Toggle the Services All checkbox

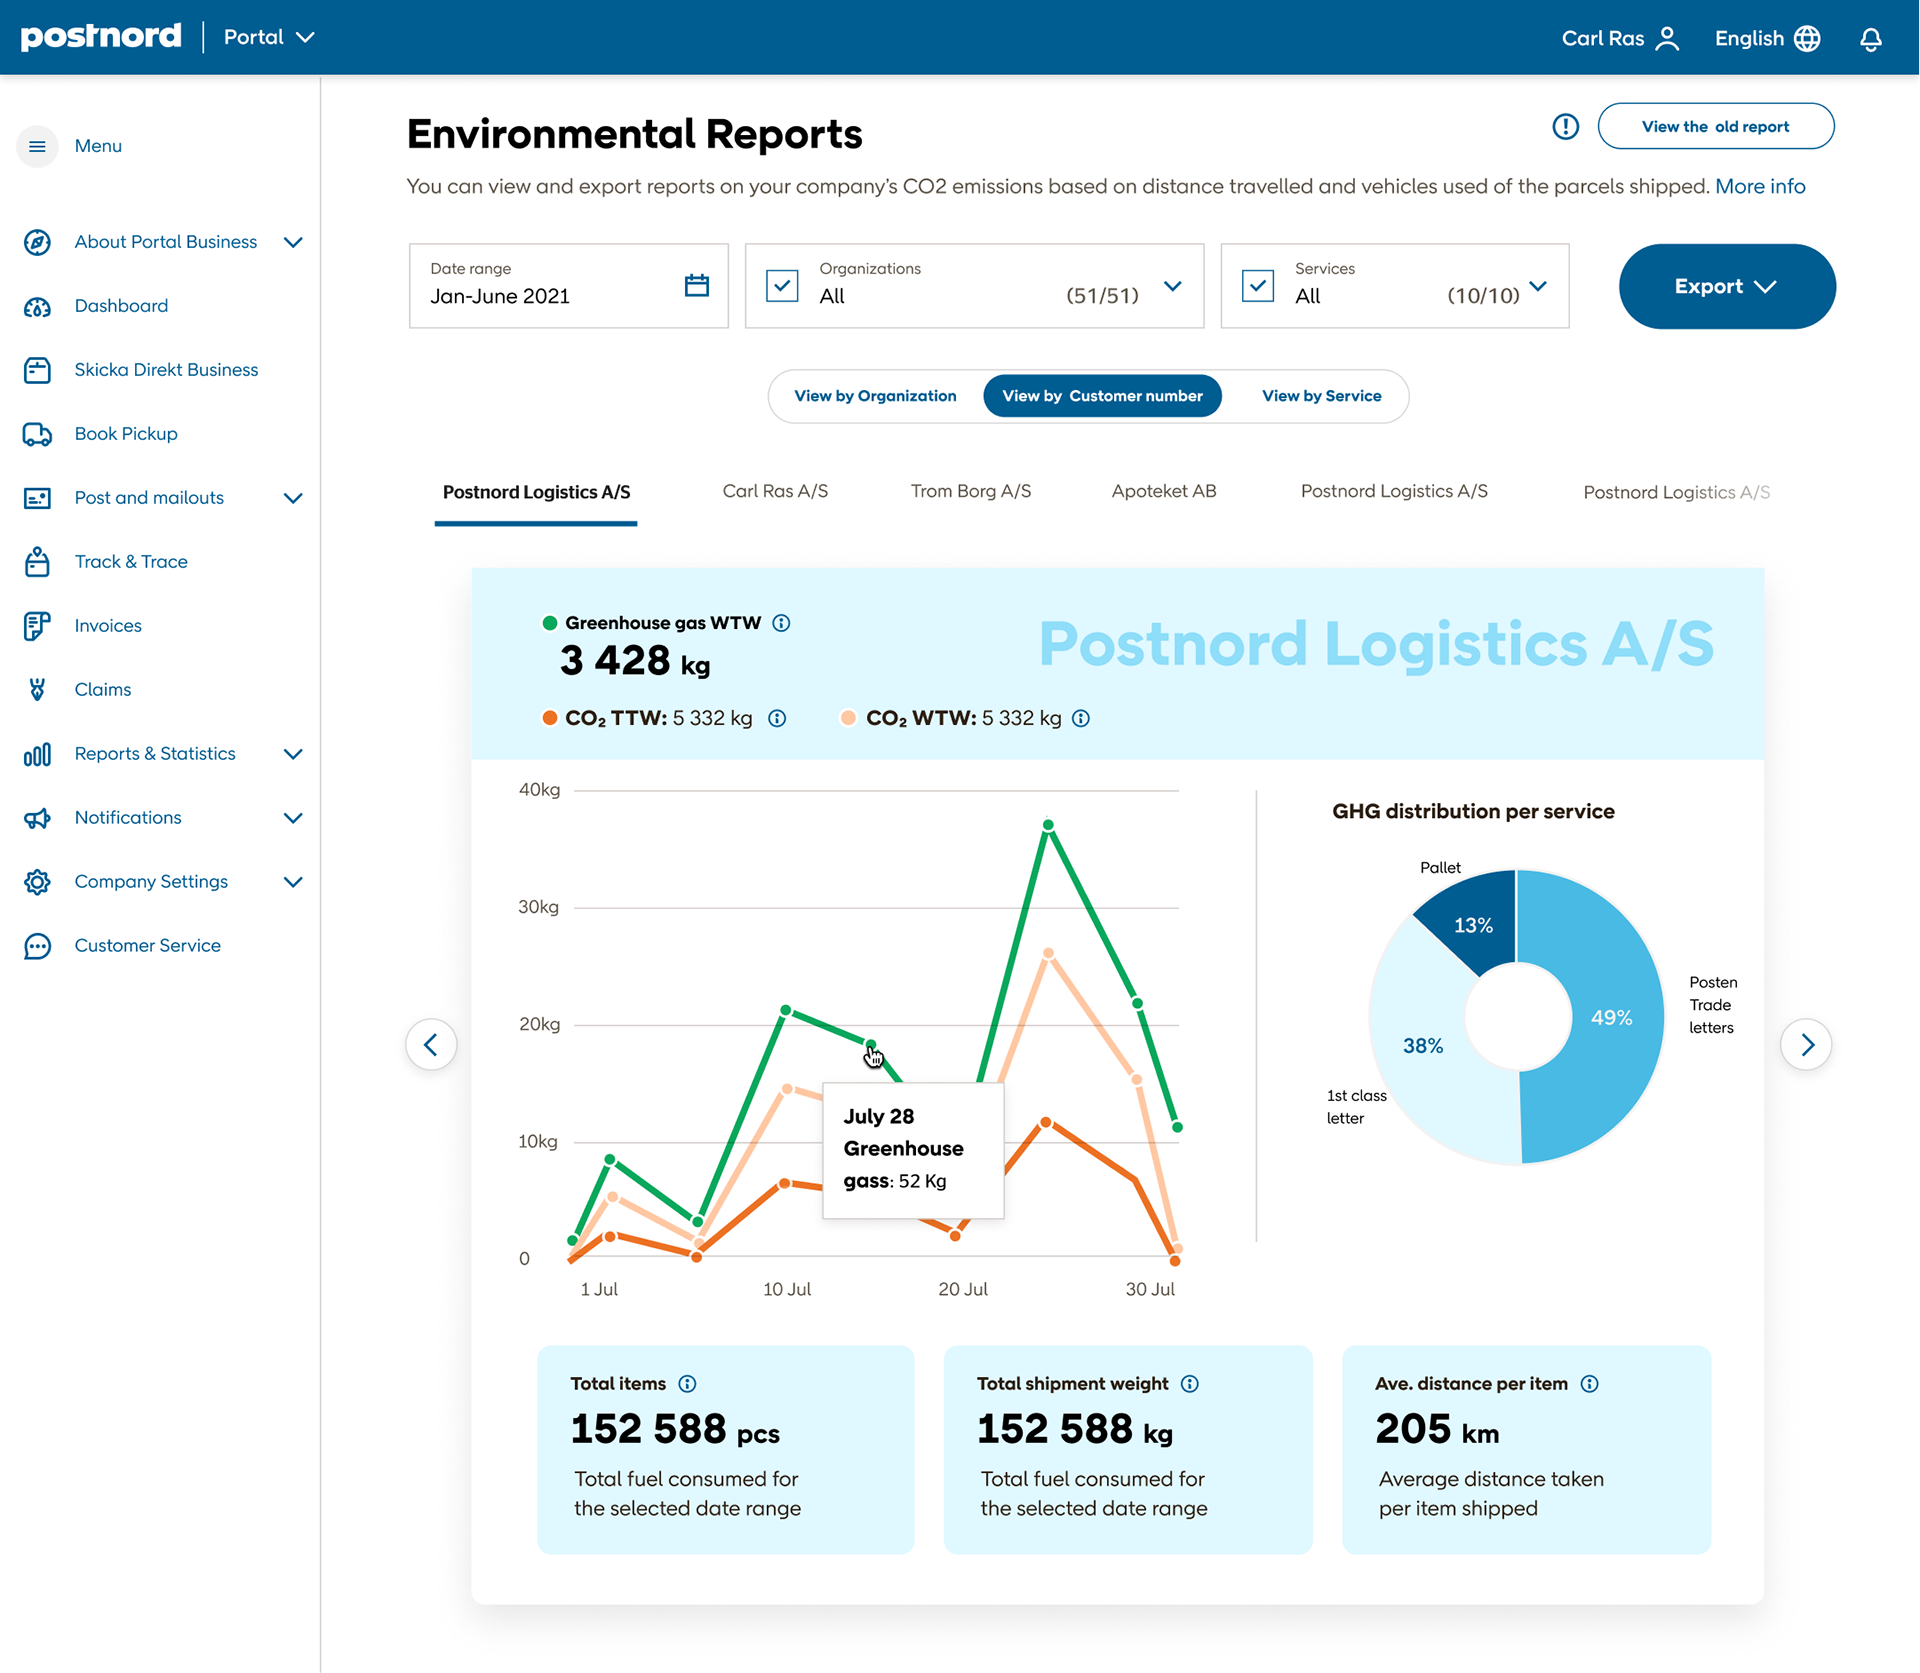point(1258,286)
